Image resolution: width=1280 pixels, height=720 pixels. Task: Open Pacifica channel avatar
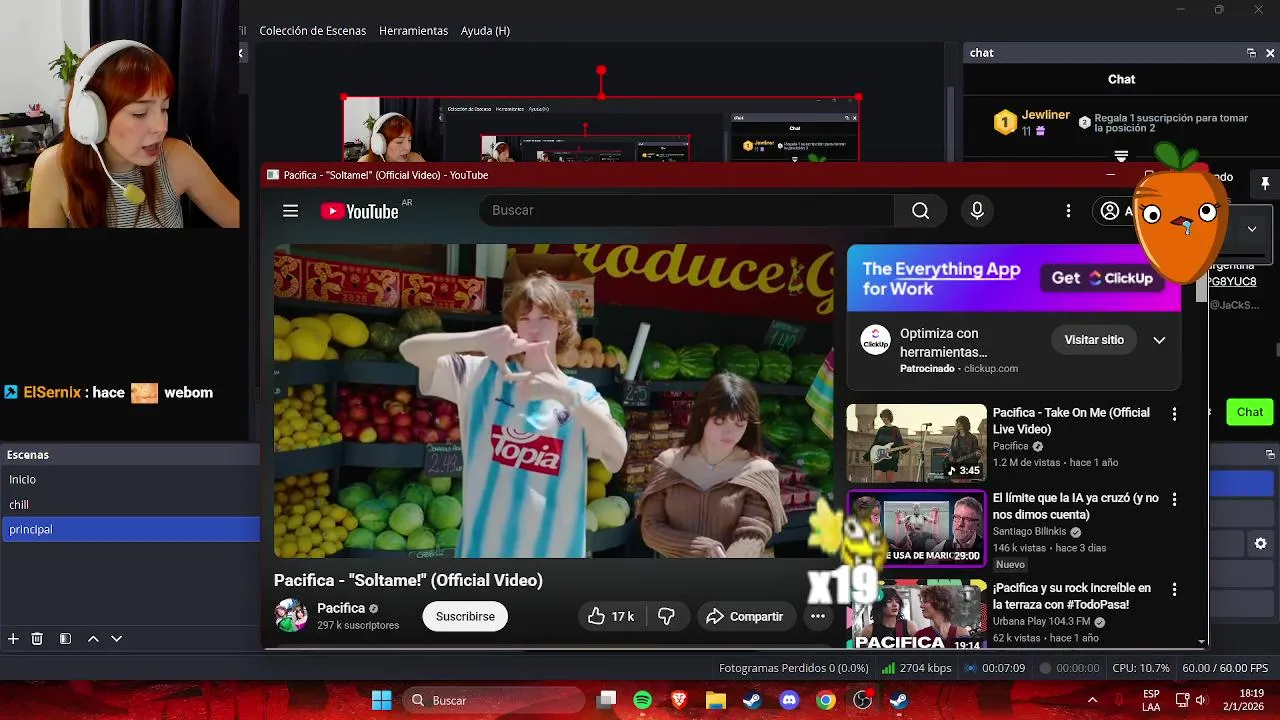click(x=291, y=616)
